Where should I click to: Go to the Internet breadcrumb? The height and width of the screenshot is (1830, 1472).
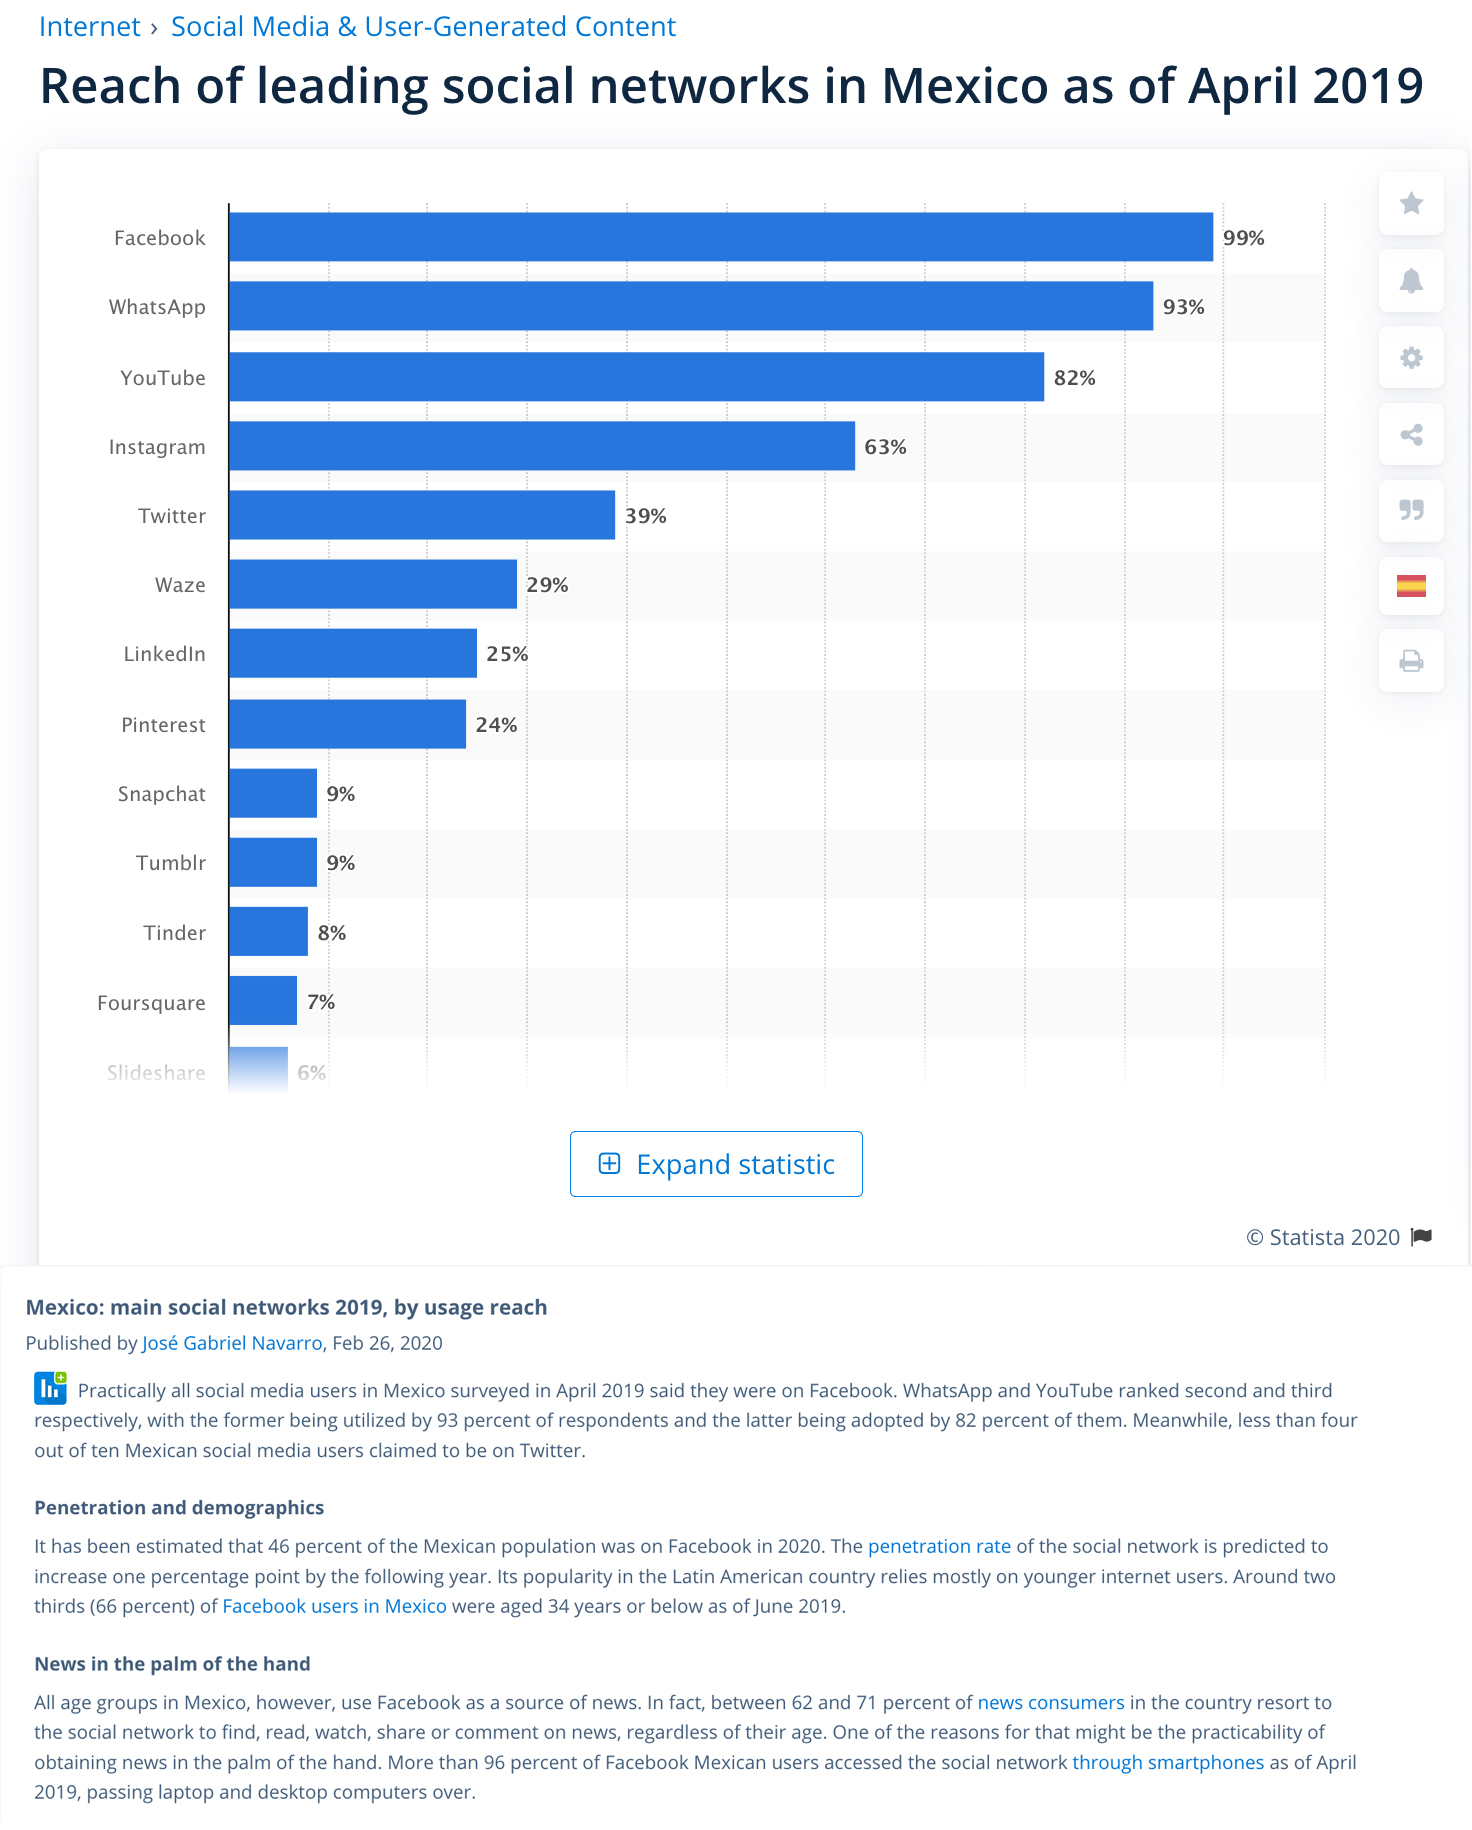[89, 27]
